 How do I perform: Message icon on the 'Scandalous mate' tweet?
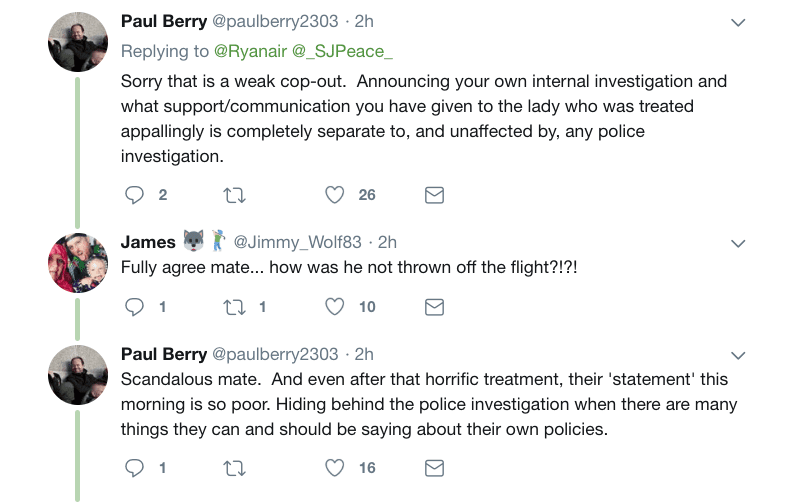coord(434,468)
